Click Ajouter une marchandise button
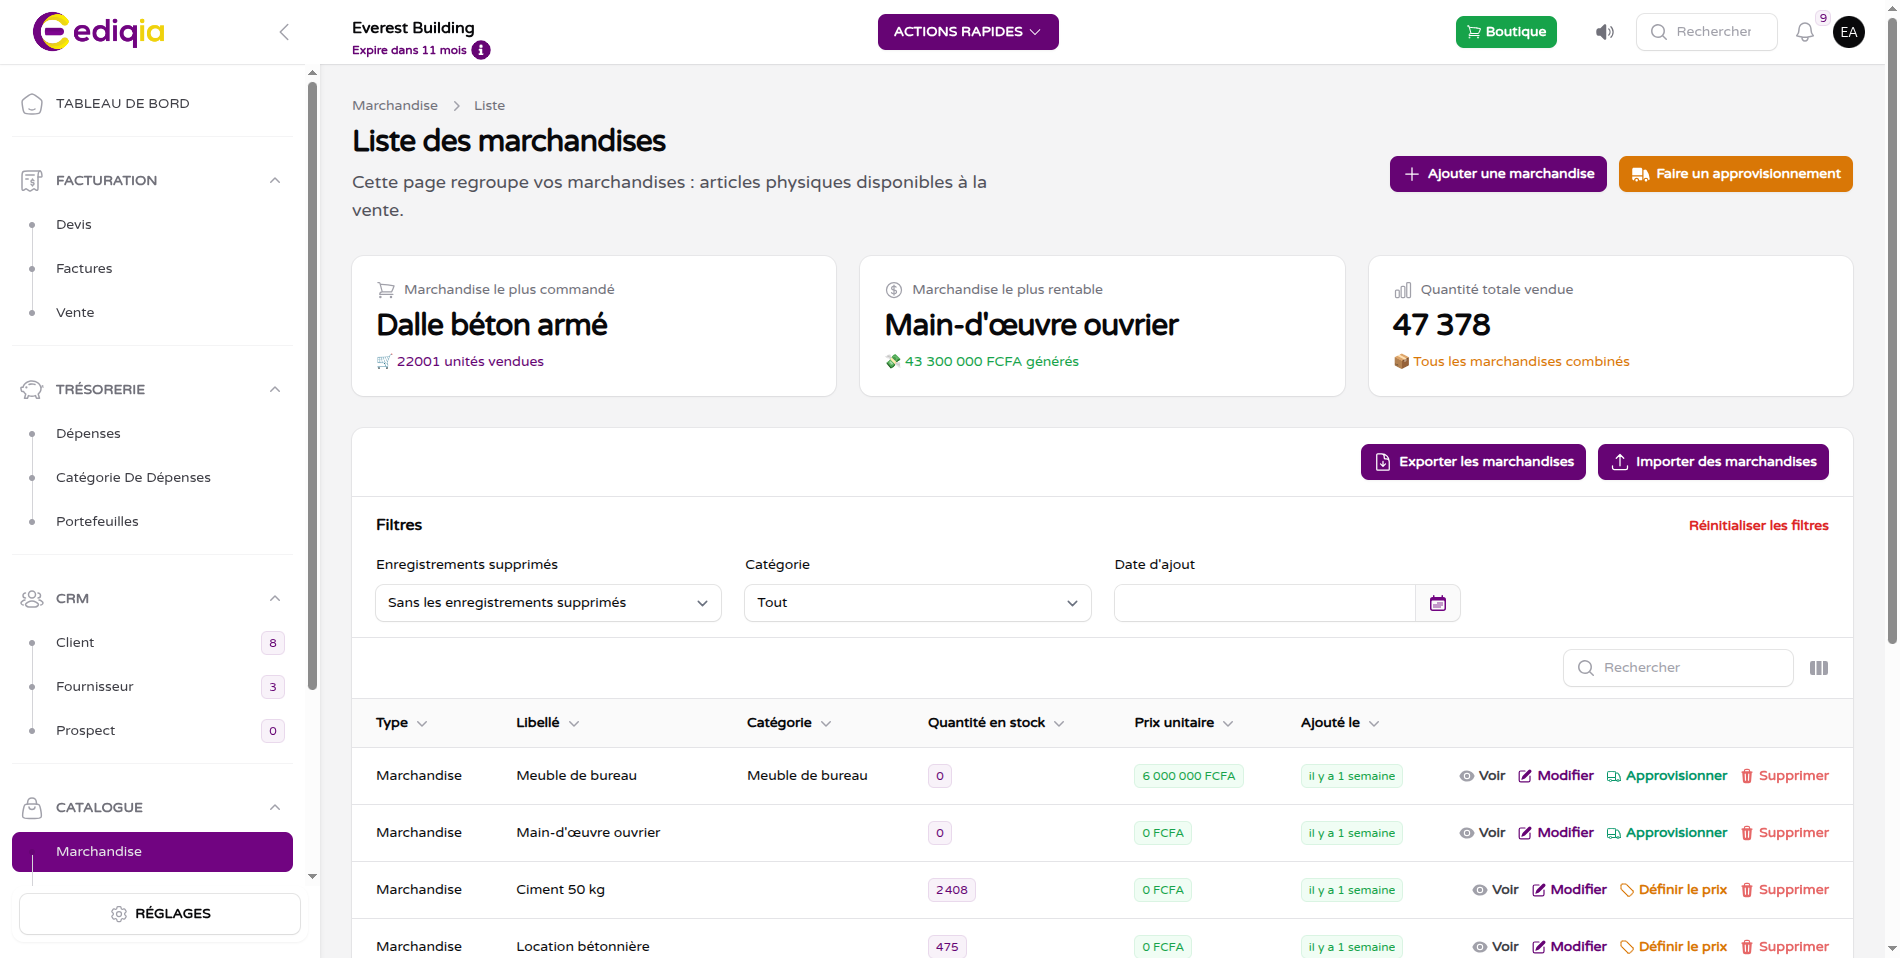This screenshot has height=958, width=1900. click(x=1498, y=174)
